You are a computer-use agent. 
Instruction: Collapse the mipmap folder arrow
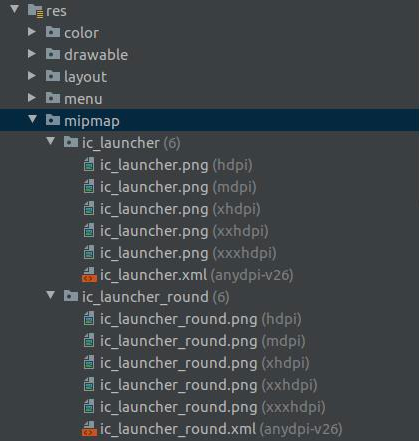click(x=33, y=119)
